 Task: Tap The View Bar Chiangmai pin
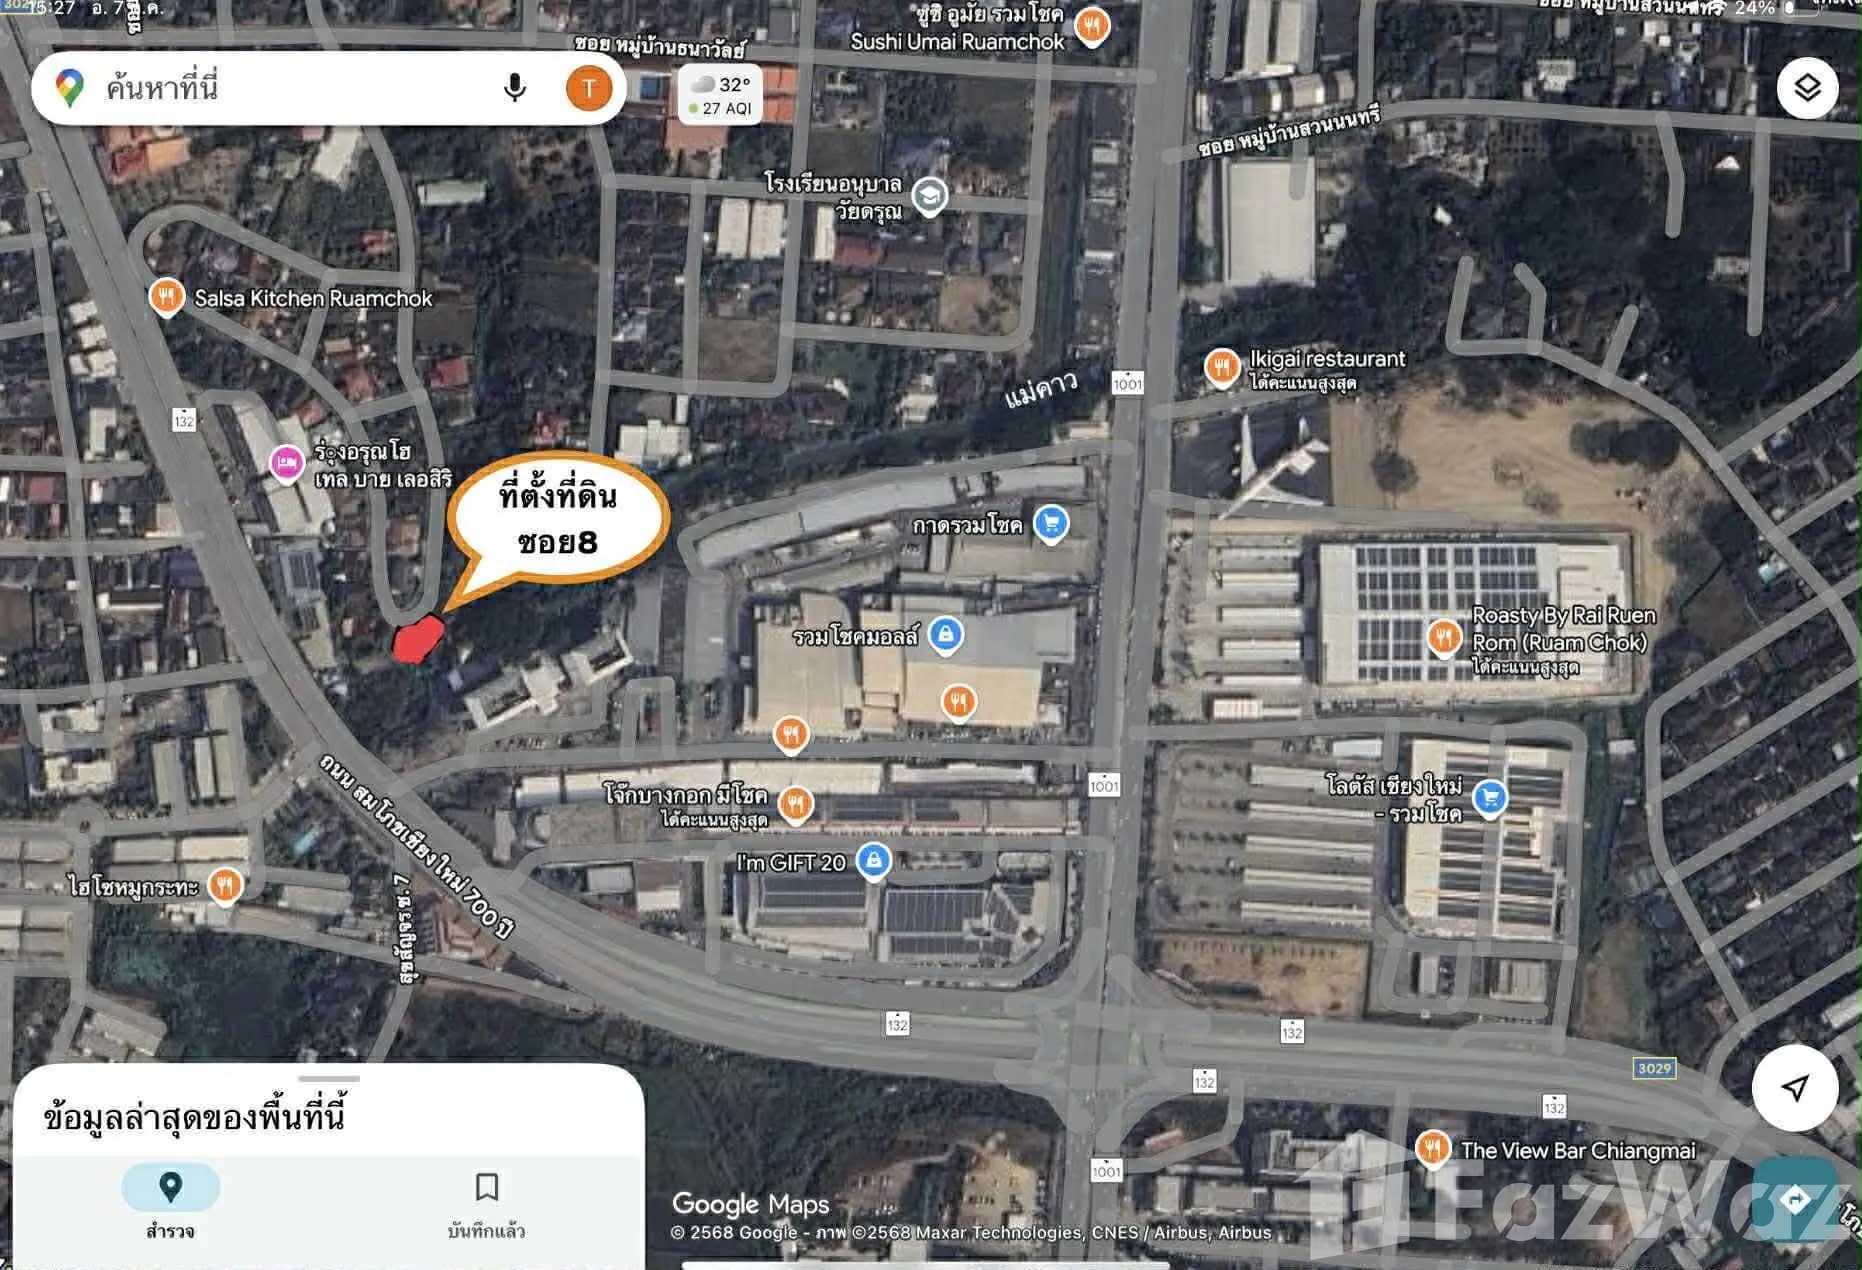click(x=1432, y=1149)
